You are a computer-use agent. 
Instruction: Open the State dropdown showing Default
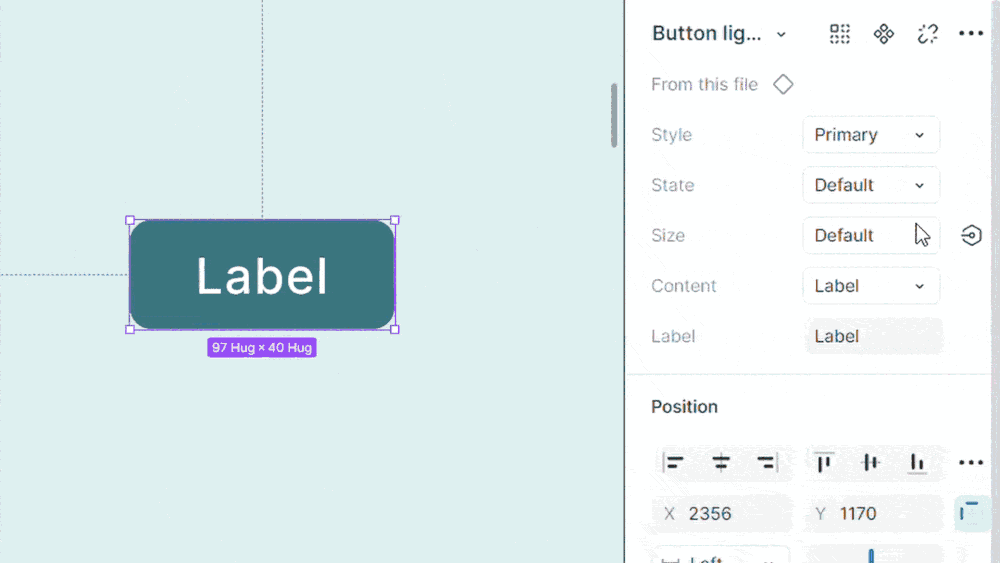[871, 185]
